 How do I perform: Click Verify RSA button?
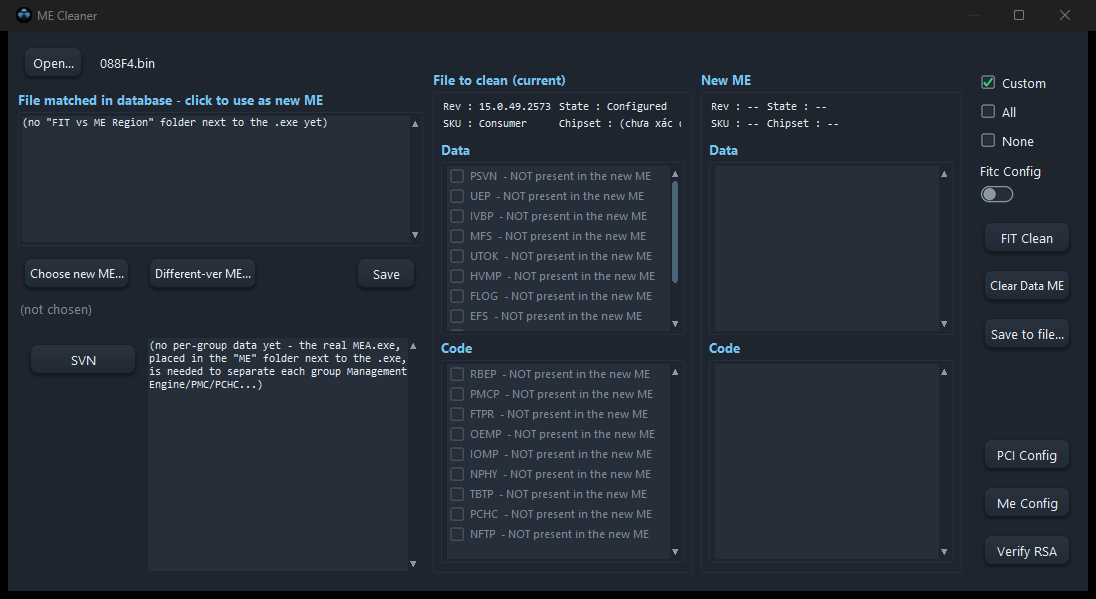[1027, 551]
